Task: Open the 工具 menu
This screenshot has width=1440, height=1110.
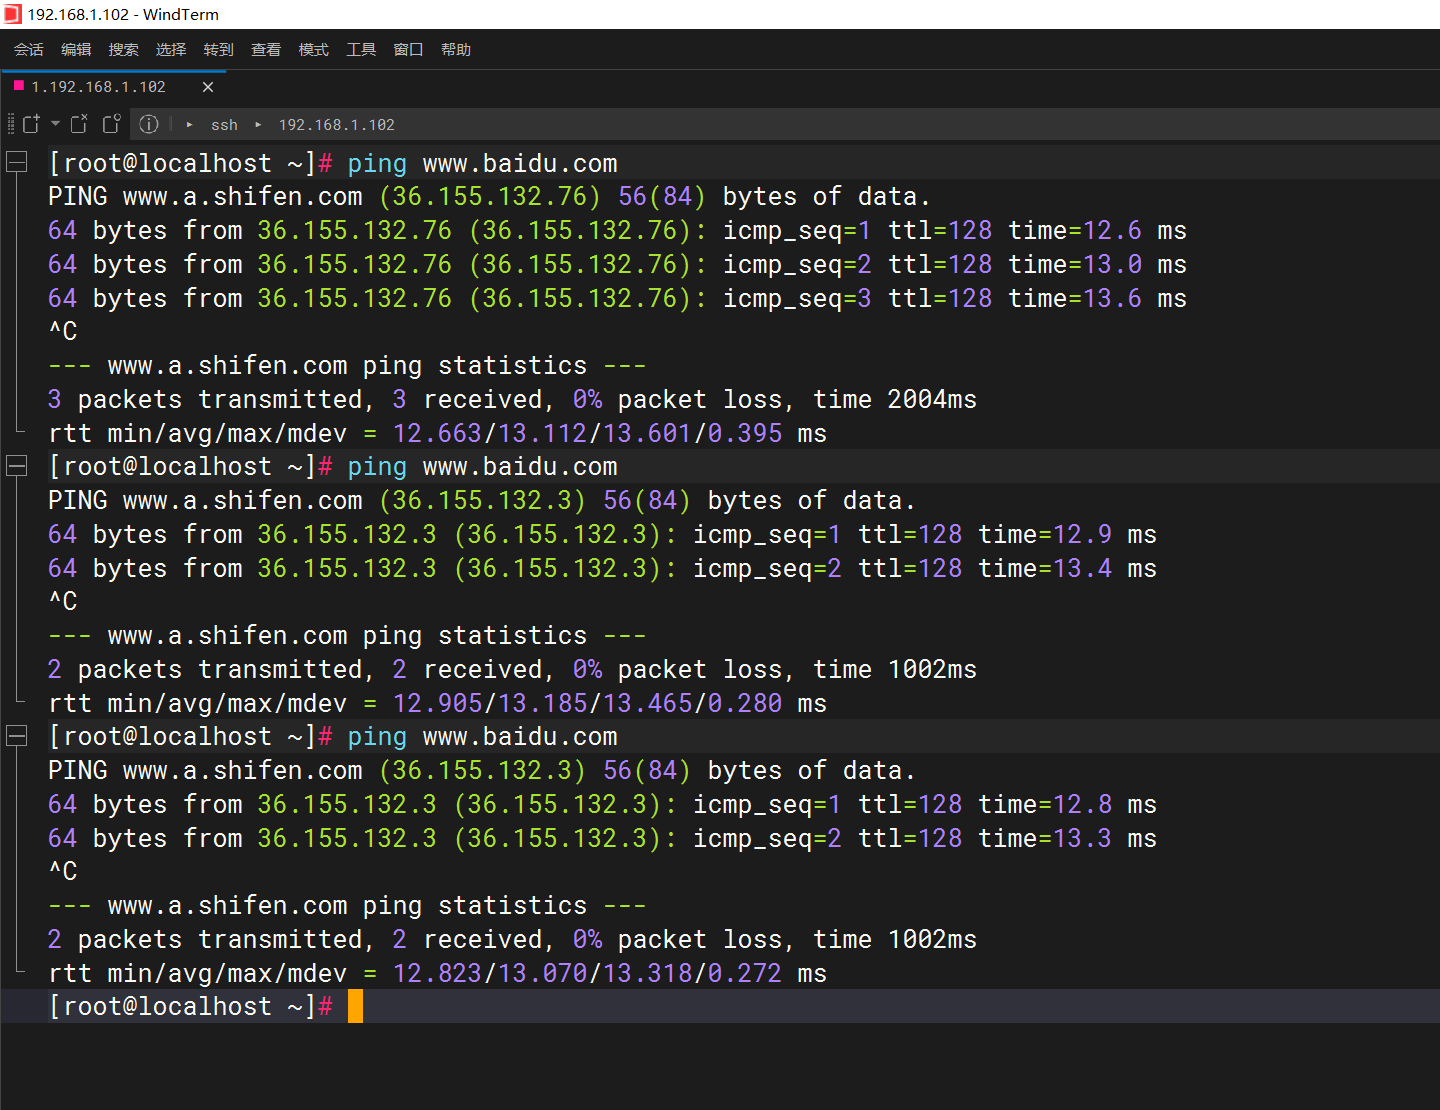Action: (361, 49)
